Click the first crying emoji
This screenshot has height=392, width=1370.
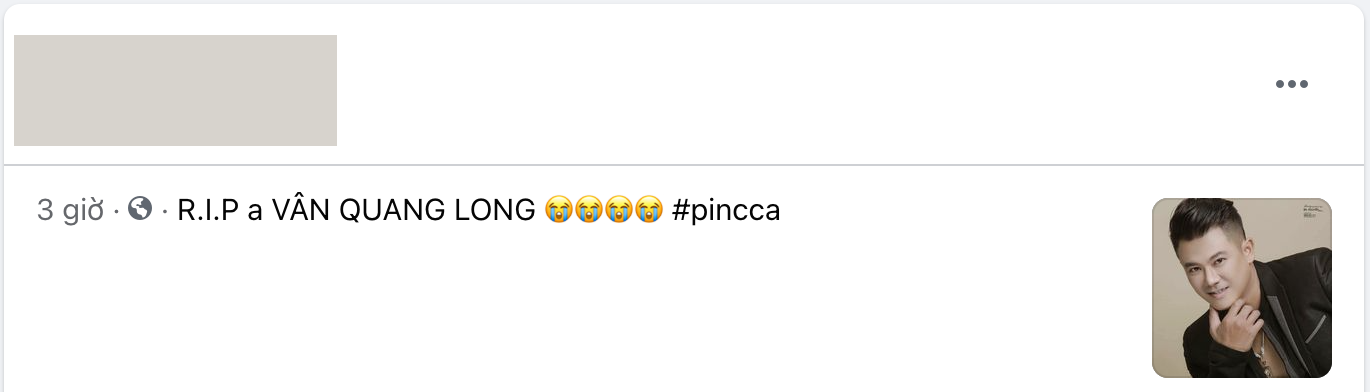[x=559, y=210]
